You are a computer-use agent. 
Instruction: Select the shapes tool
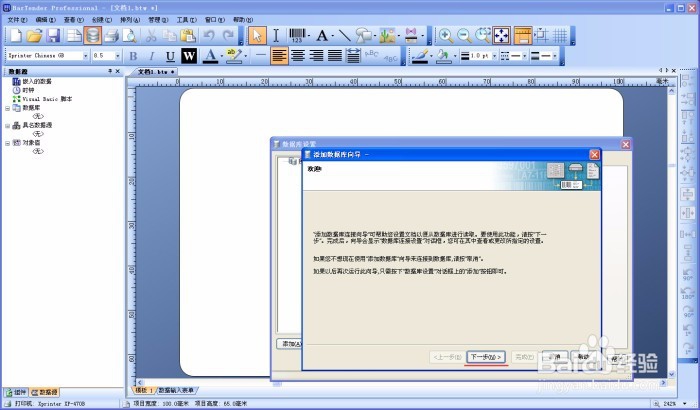click(x=364, y=35)
